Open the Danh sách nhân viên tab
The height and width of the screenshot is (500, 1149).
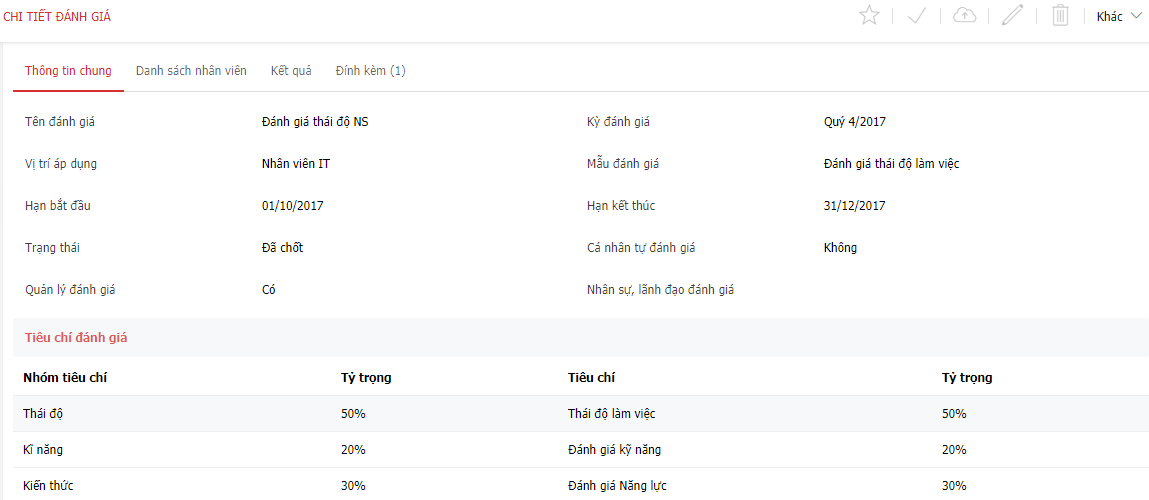(x=191, y=71)
